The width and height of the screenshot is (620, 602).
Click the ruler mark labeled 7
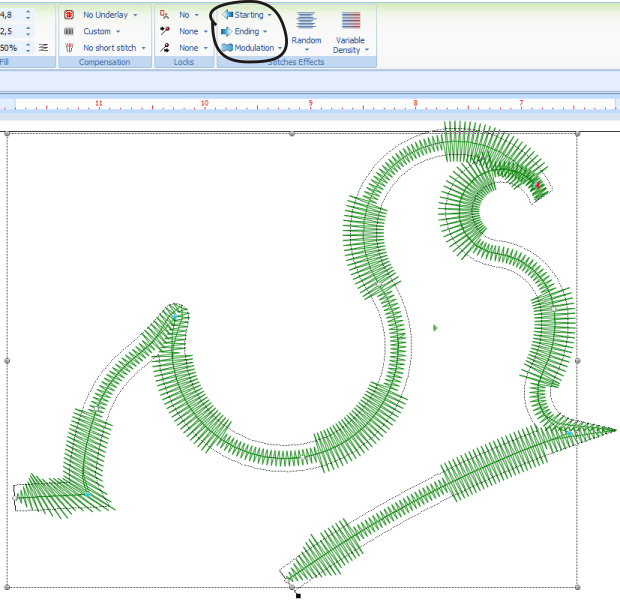521,103
